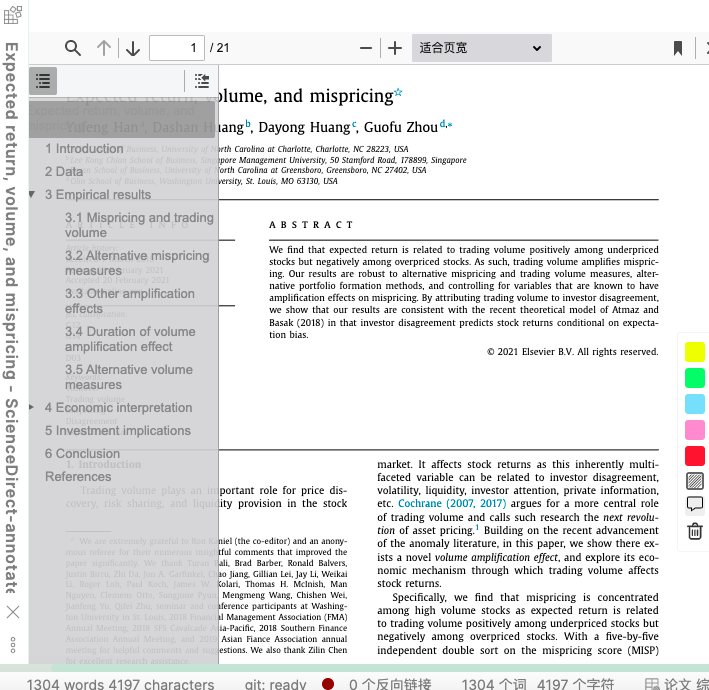The height and width of the screenshot is (690, 709).
Task: Click the red status dot in status bar
Action: pos(328,684)
